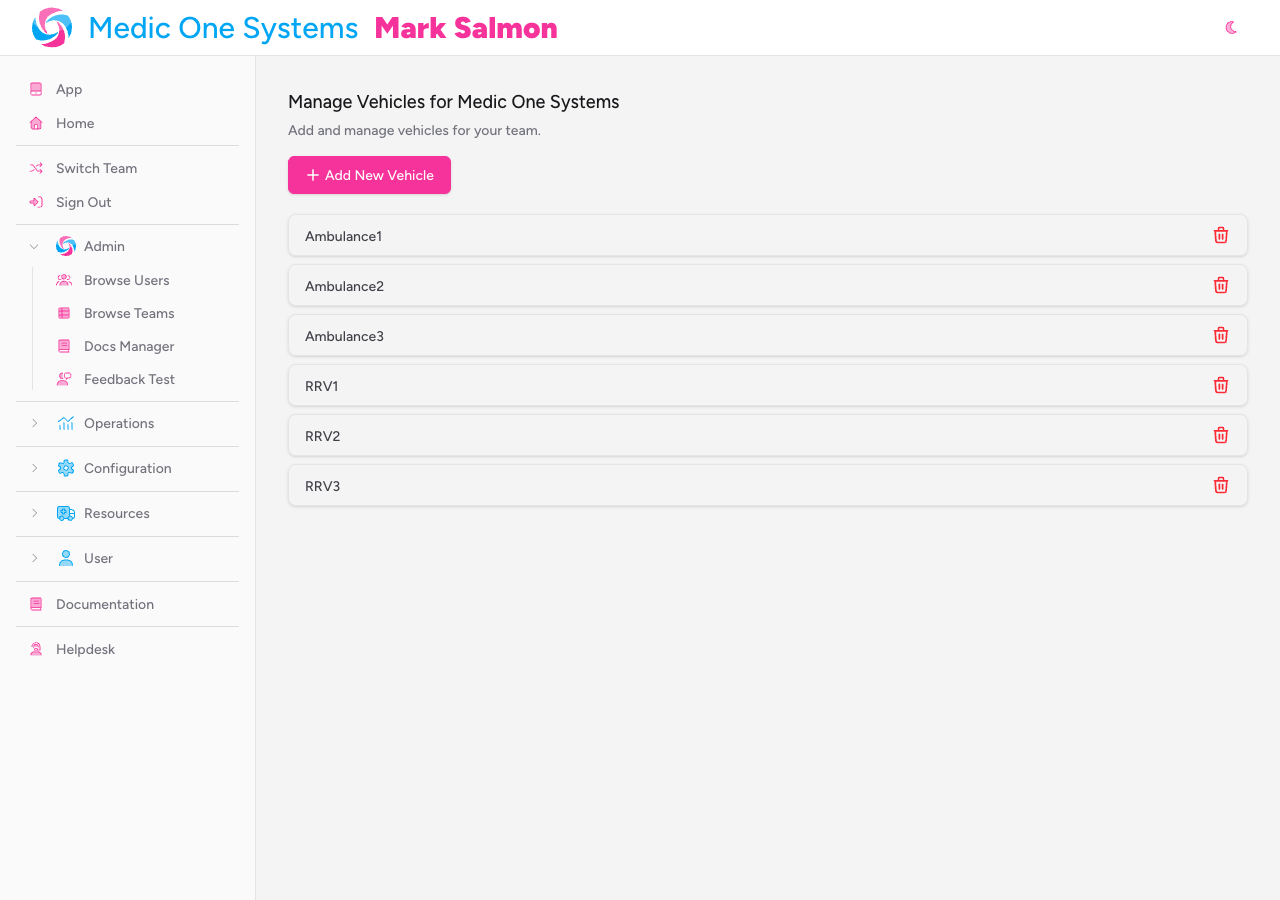Click the Sign Out link
1280x900 pixels.
tap(83, 203)
